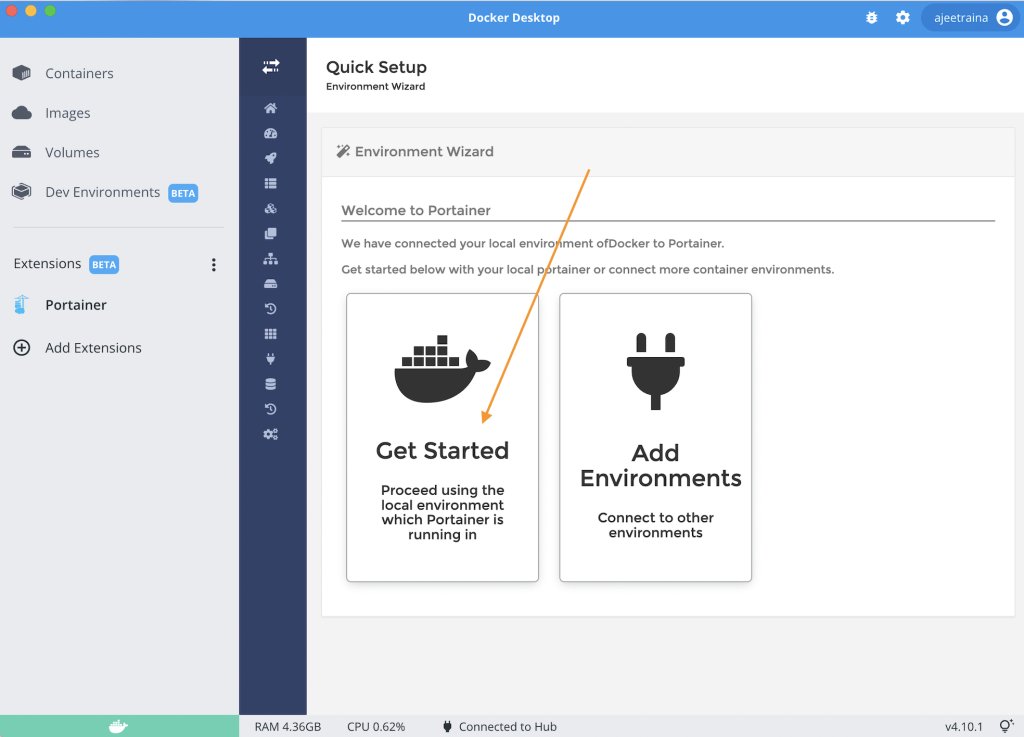Go to Images in Docker Desktop sidebar
The height and width of the screenshot is (737, 1024).
coord(68,113)
